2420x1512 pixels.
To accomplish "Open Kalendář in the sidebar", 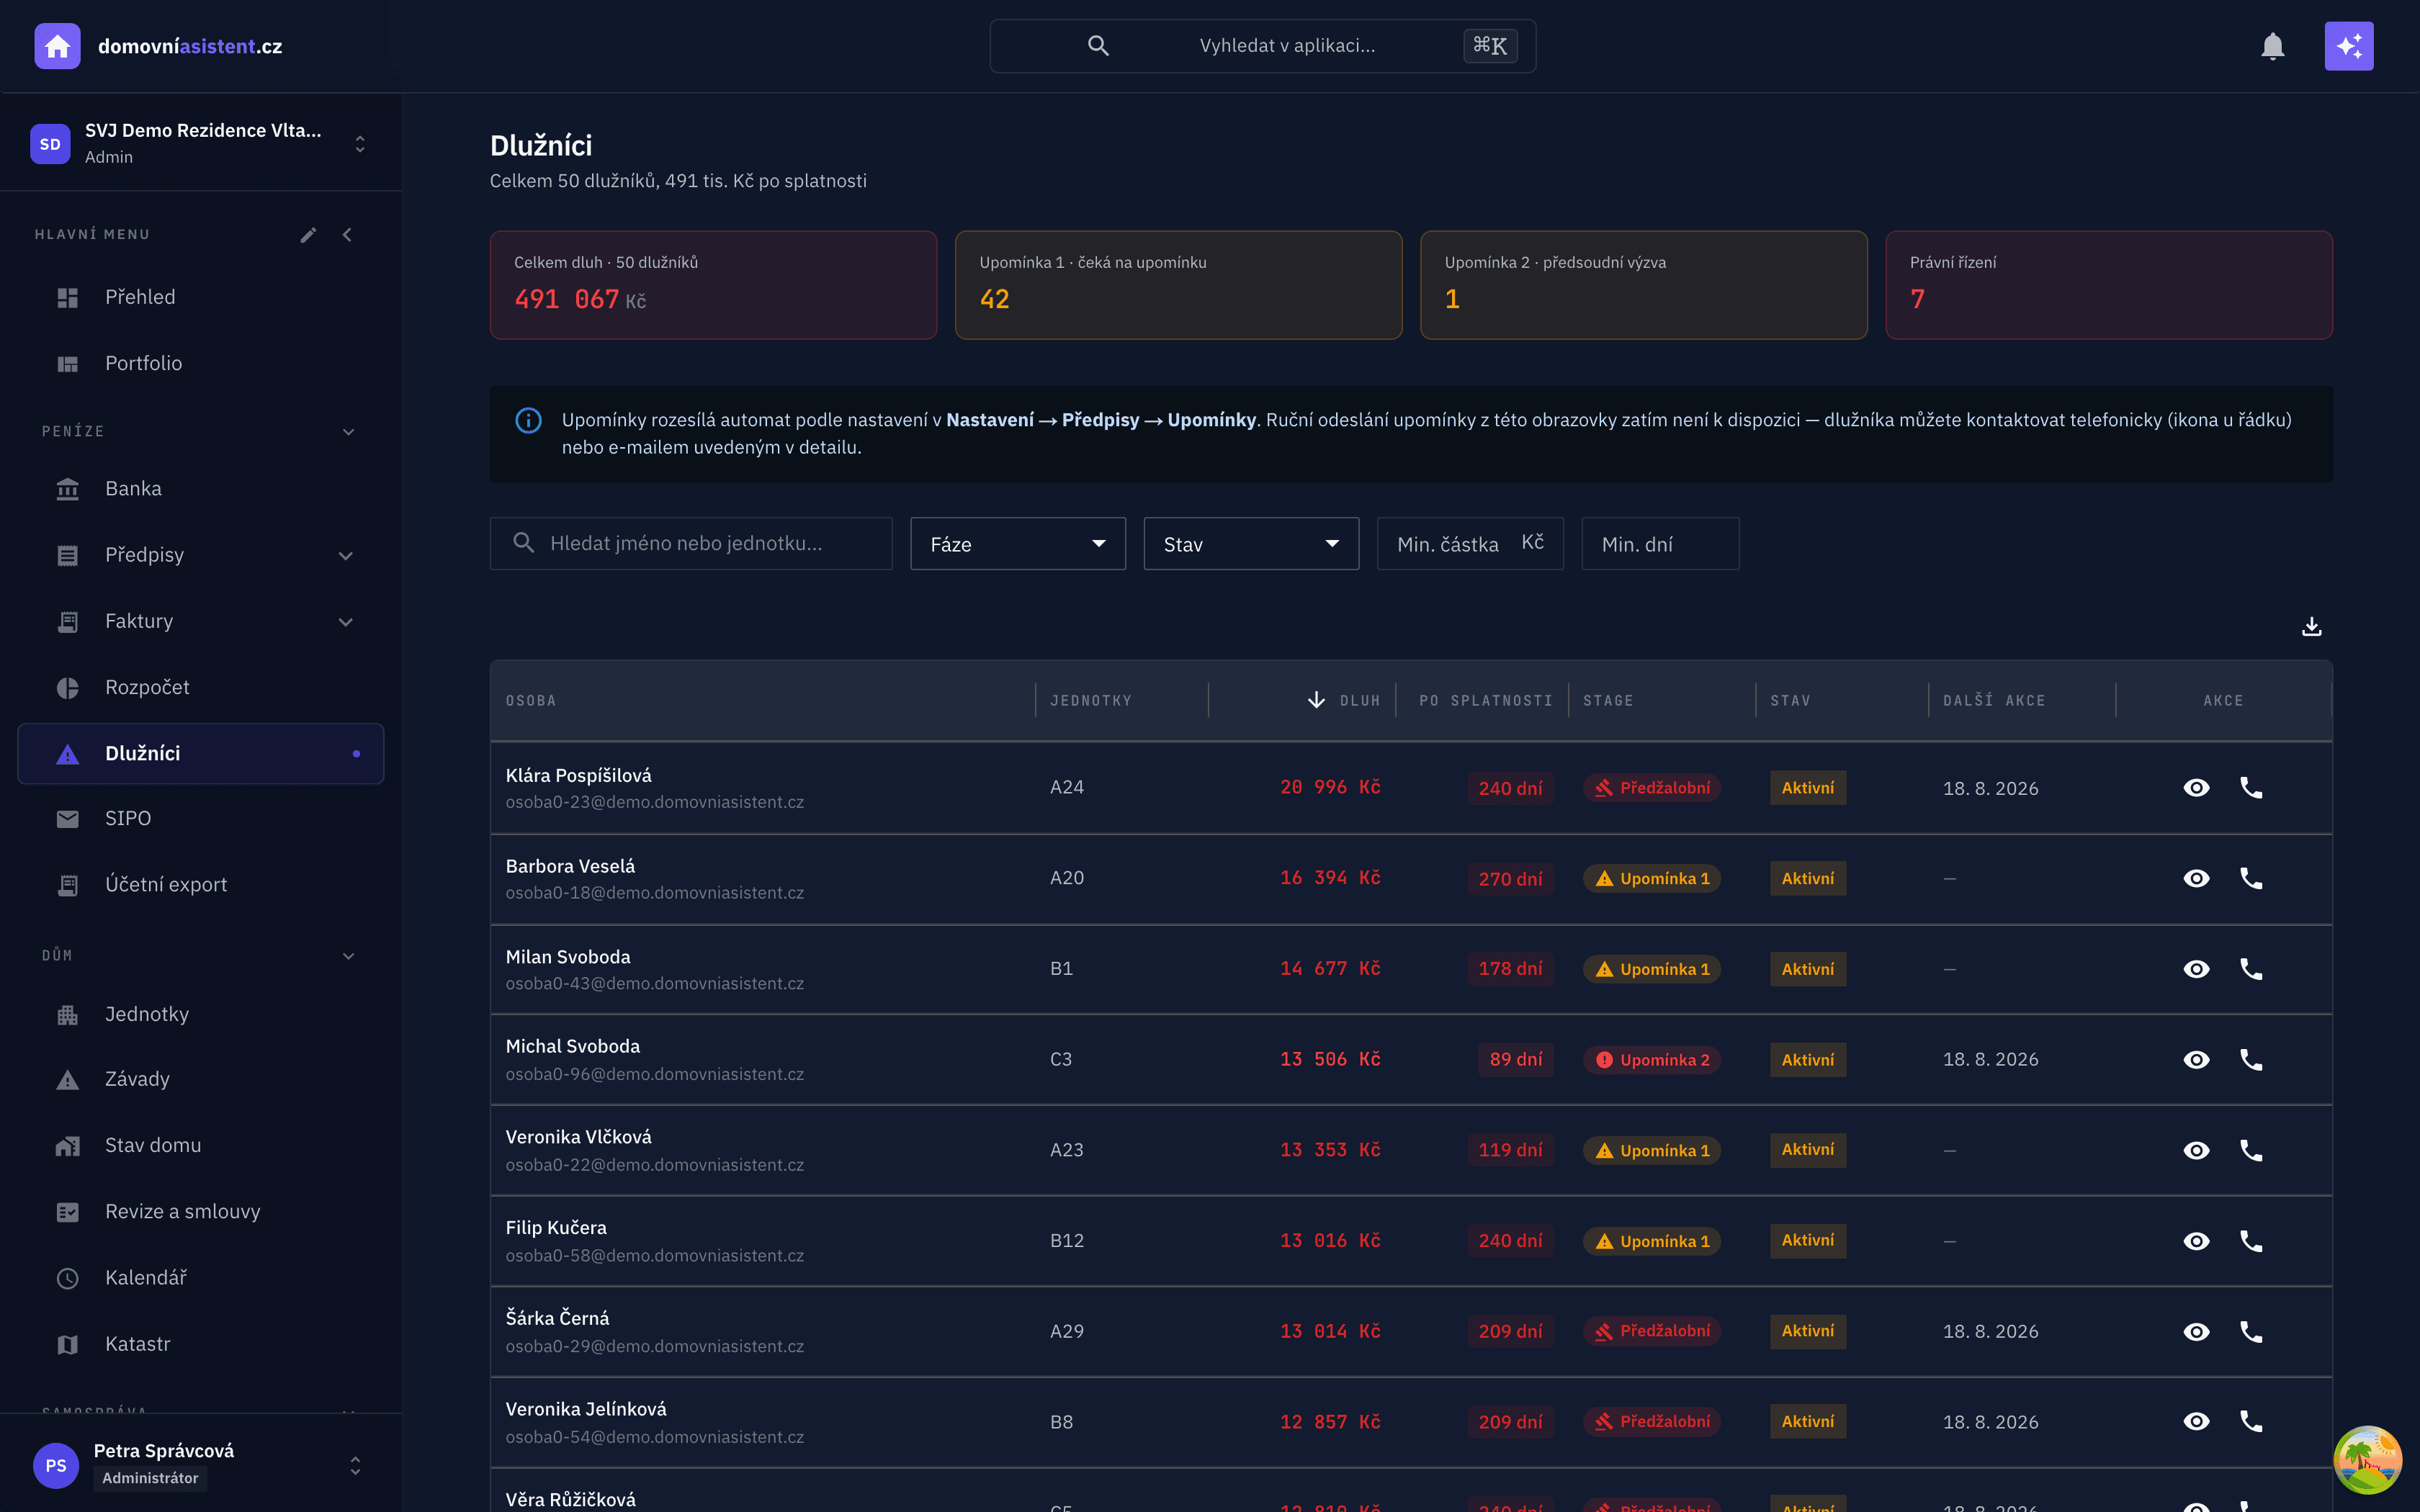I will 200,1278.
